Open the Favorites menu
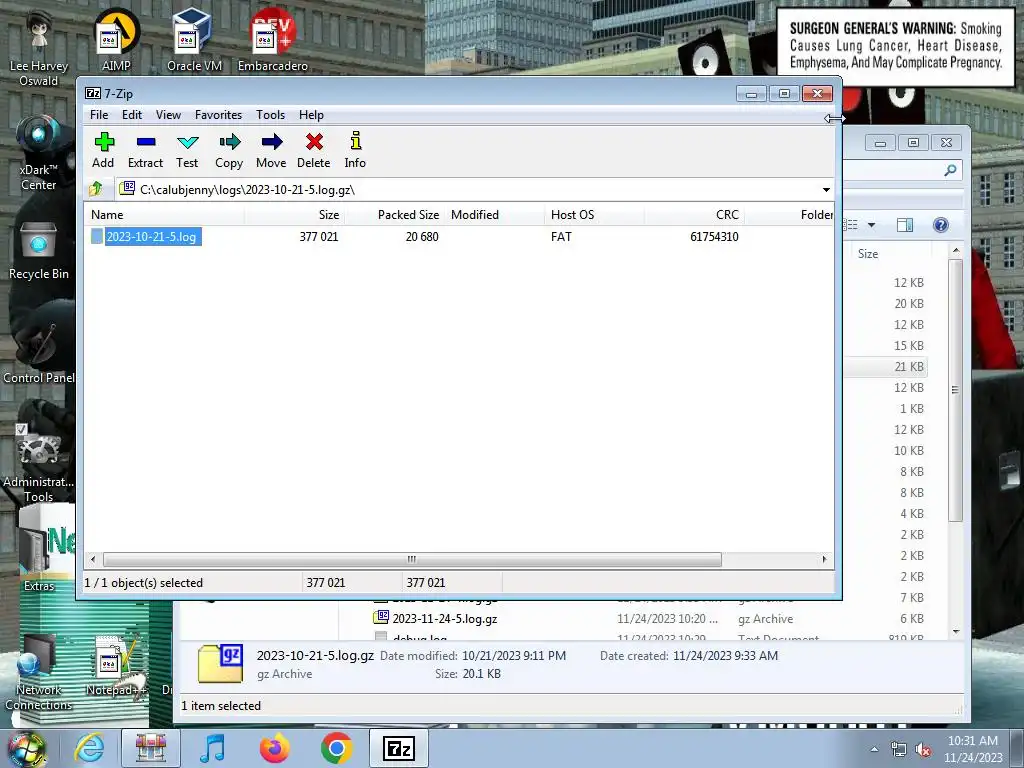This screenshot has height=768, width=1024. click(x=218, y=115)
